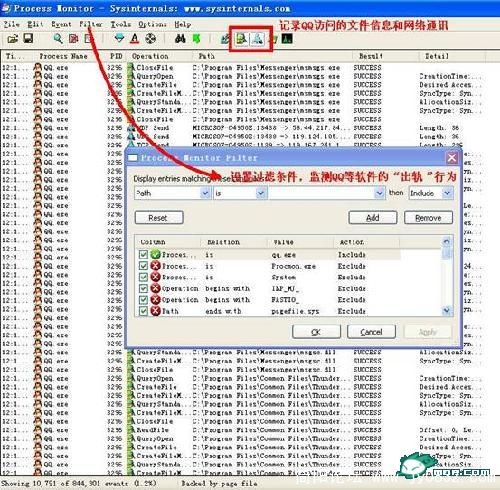Toggle Show File System Activity icon
Image resolution: width=500 pixels, height=490 pixels.
pos(242,39)
